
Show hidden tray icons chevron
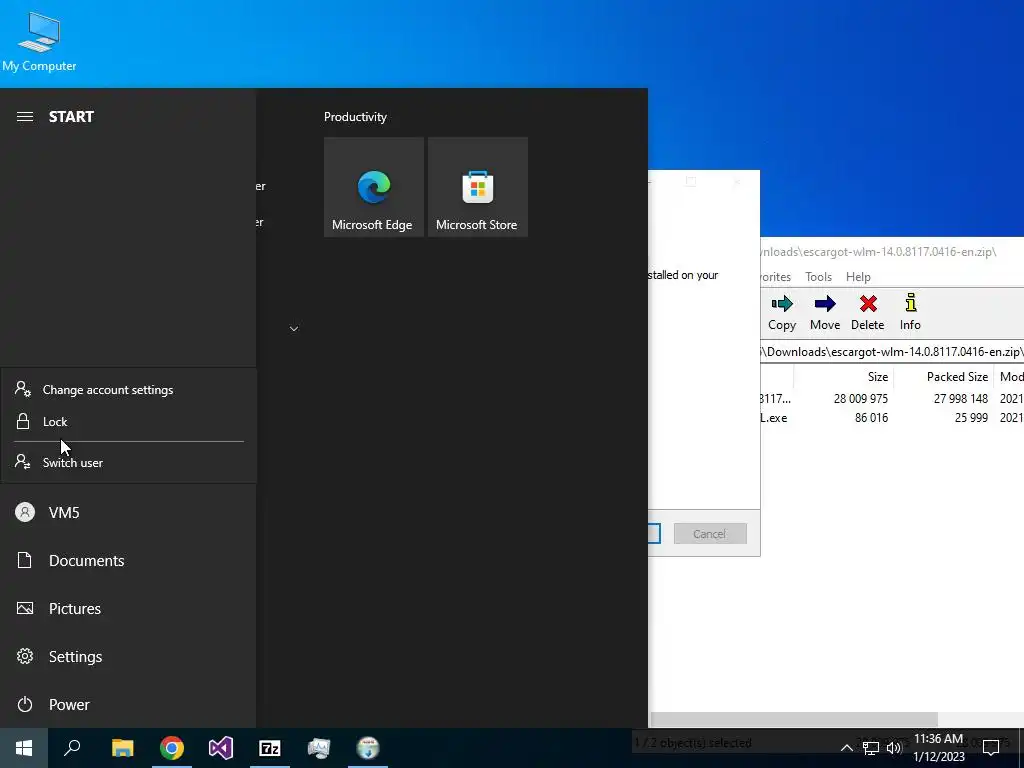tap(846, 748)
